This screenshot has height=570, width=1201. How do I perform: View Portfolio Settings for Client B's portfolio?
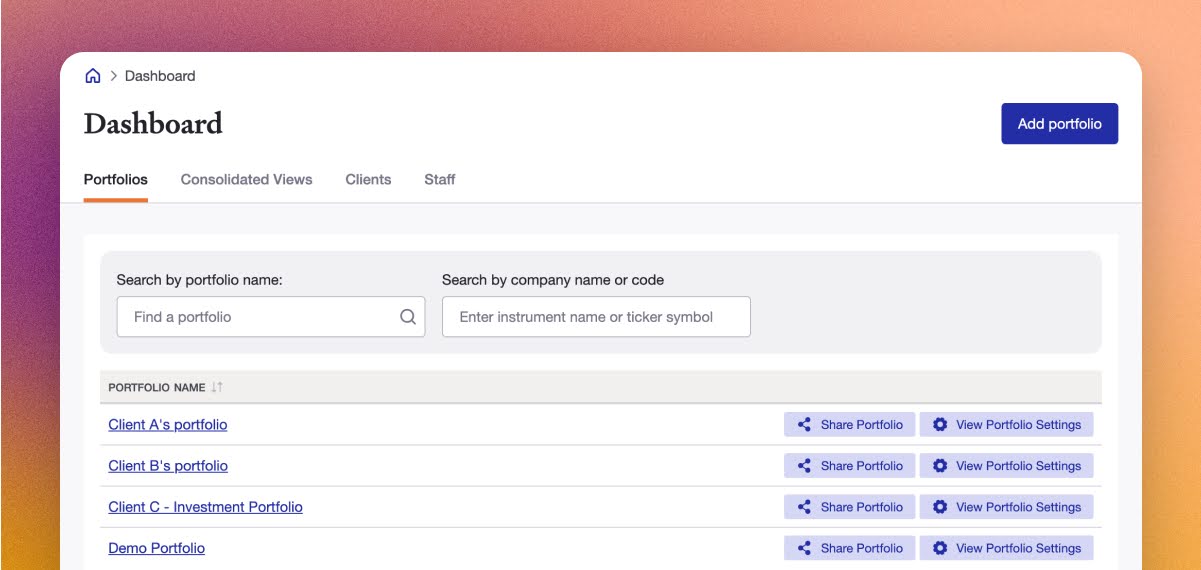pyautogui.click(x=1007, y=466)
